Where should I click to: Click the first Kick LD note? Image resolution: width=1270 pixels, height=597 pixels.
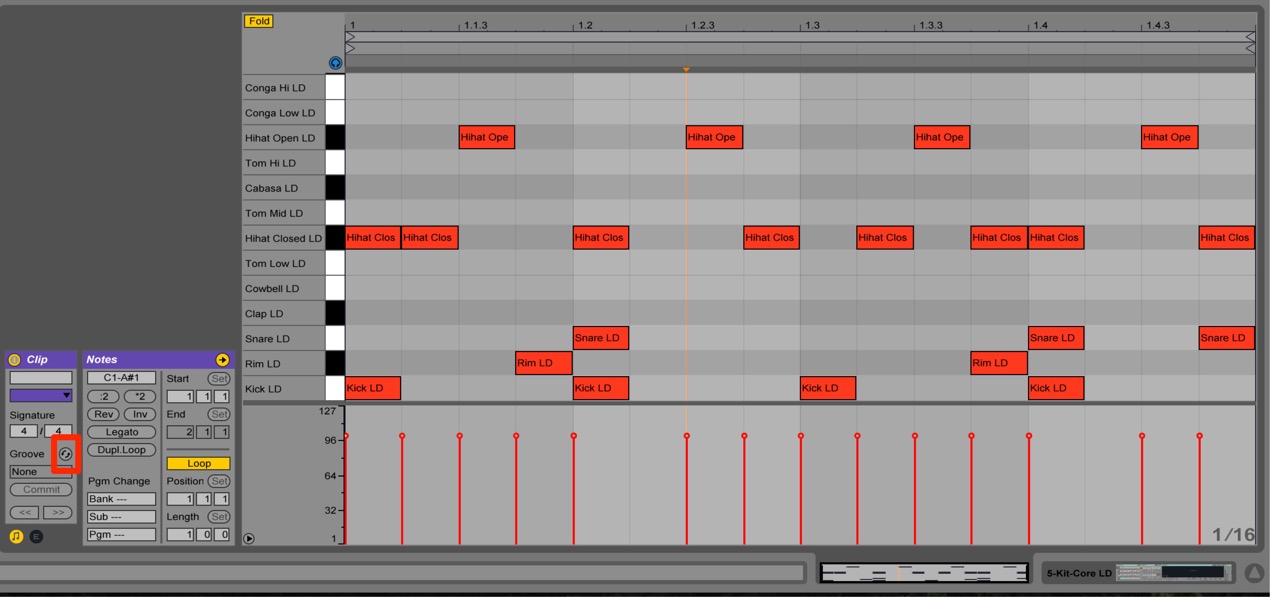coord(373,388)
